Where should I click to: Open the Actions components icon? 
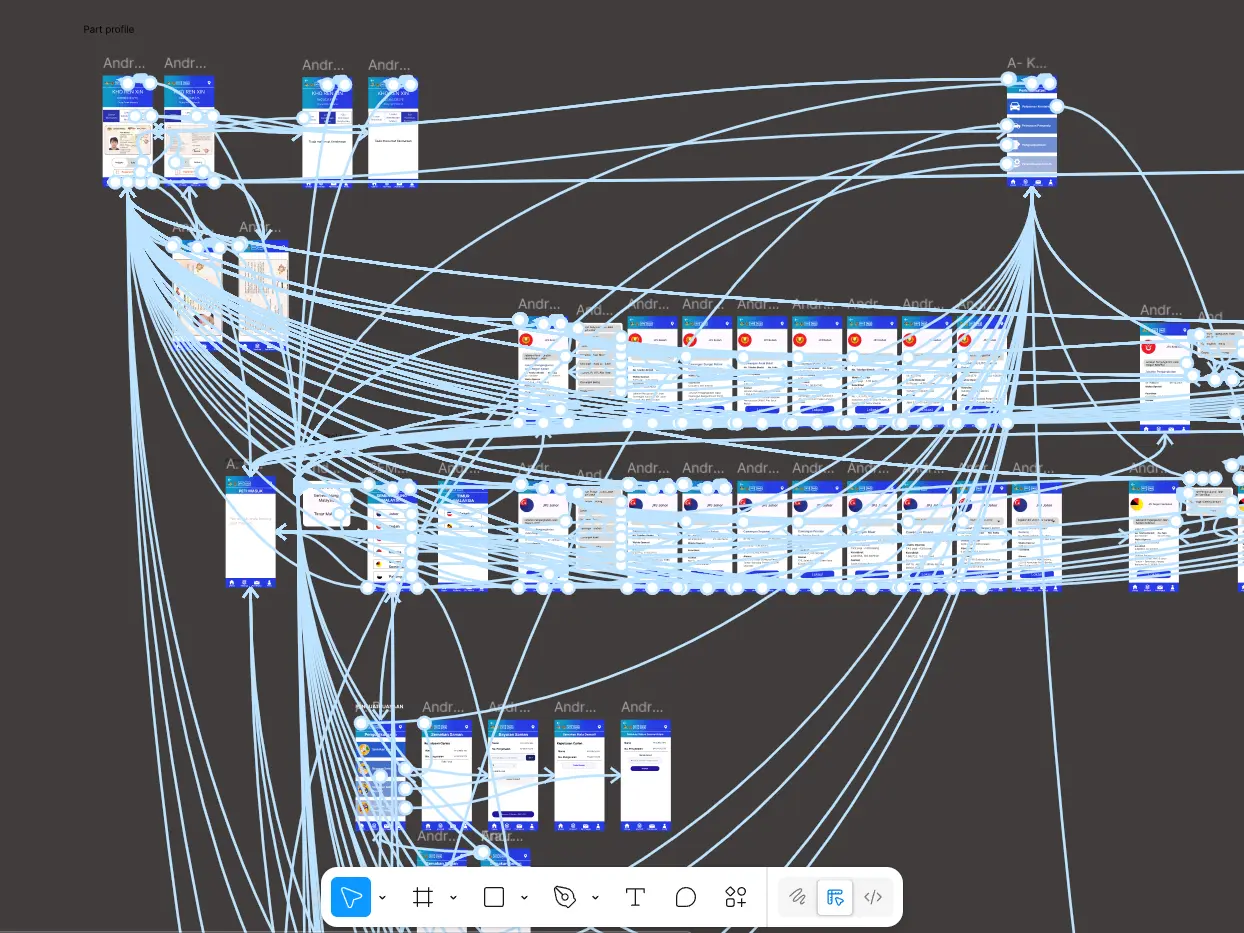[736, 897]
